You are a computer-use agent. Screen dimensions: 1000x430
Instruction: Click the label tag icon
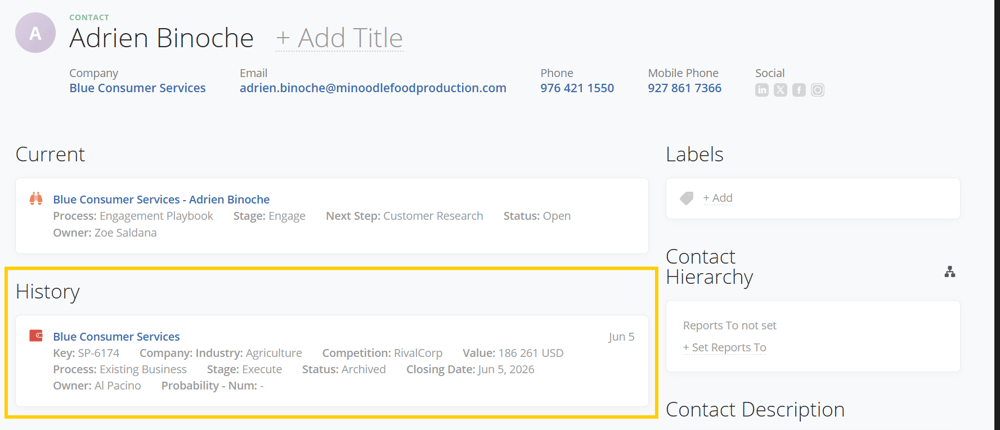pos(686,198)
